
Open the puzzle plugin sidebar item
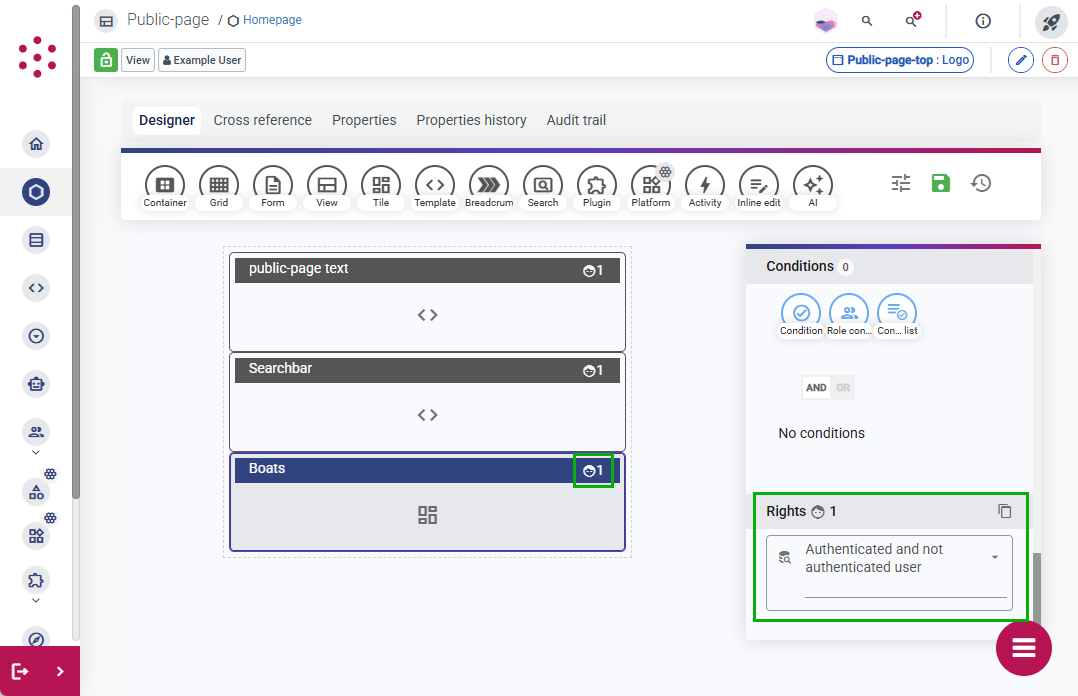click(x=36, y=580)
